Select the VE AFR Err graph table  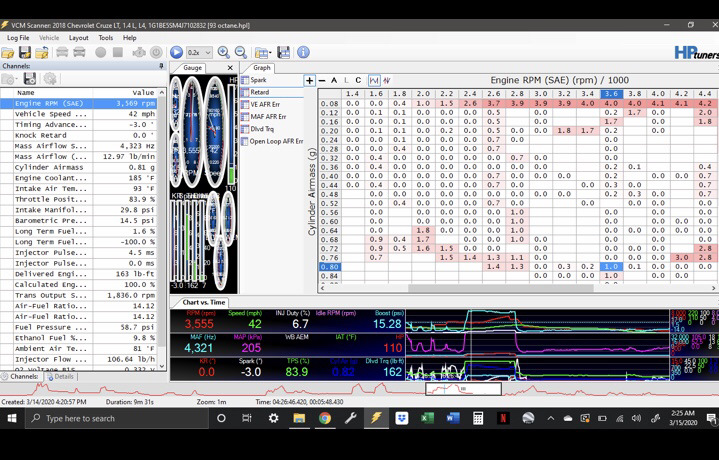(x=265, y=105)
